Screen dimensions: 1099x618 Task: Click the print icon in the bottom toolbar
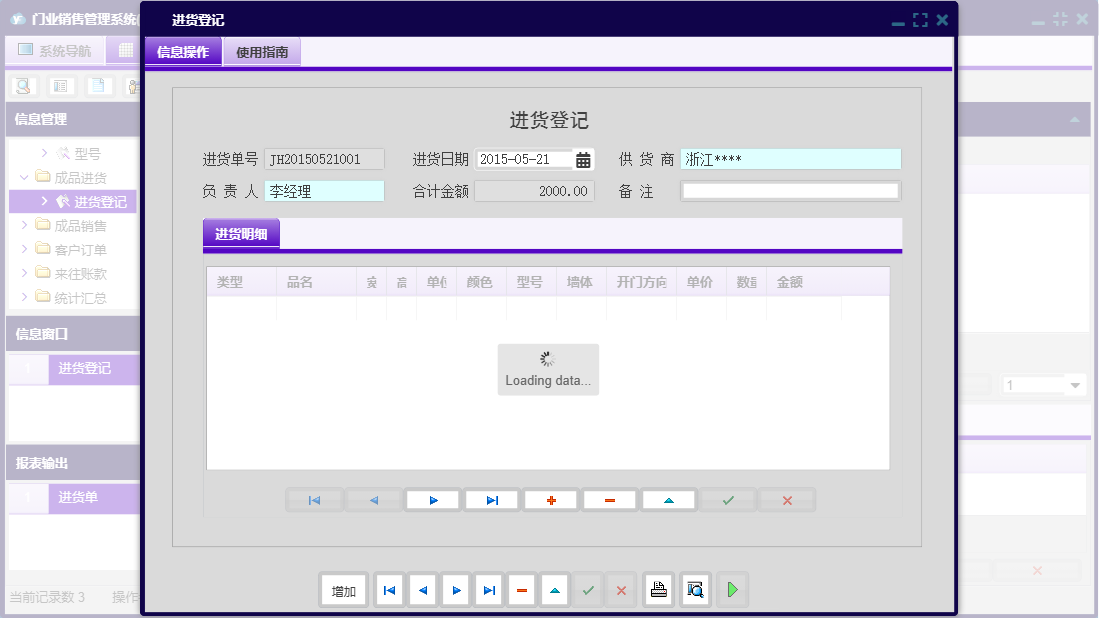[x=659, y=590]
